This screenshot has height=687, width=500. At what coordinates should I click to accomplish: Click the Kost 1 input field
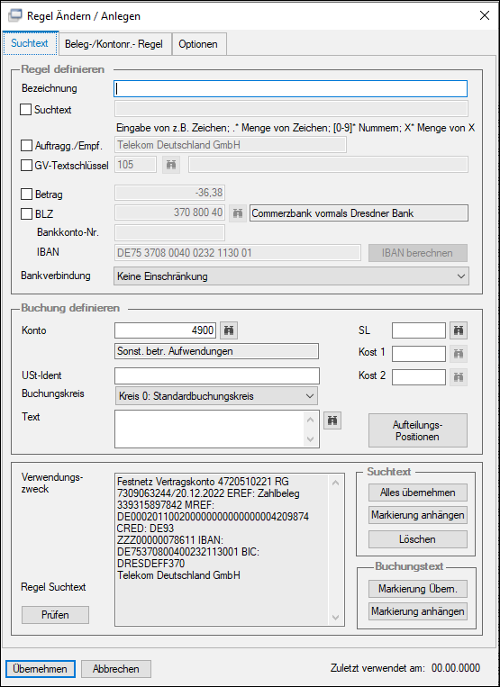418,354
